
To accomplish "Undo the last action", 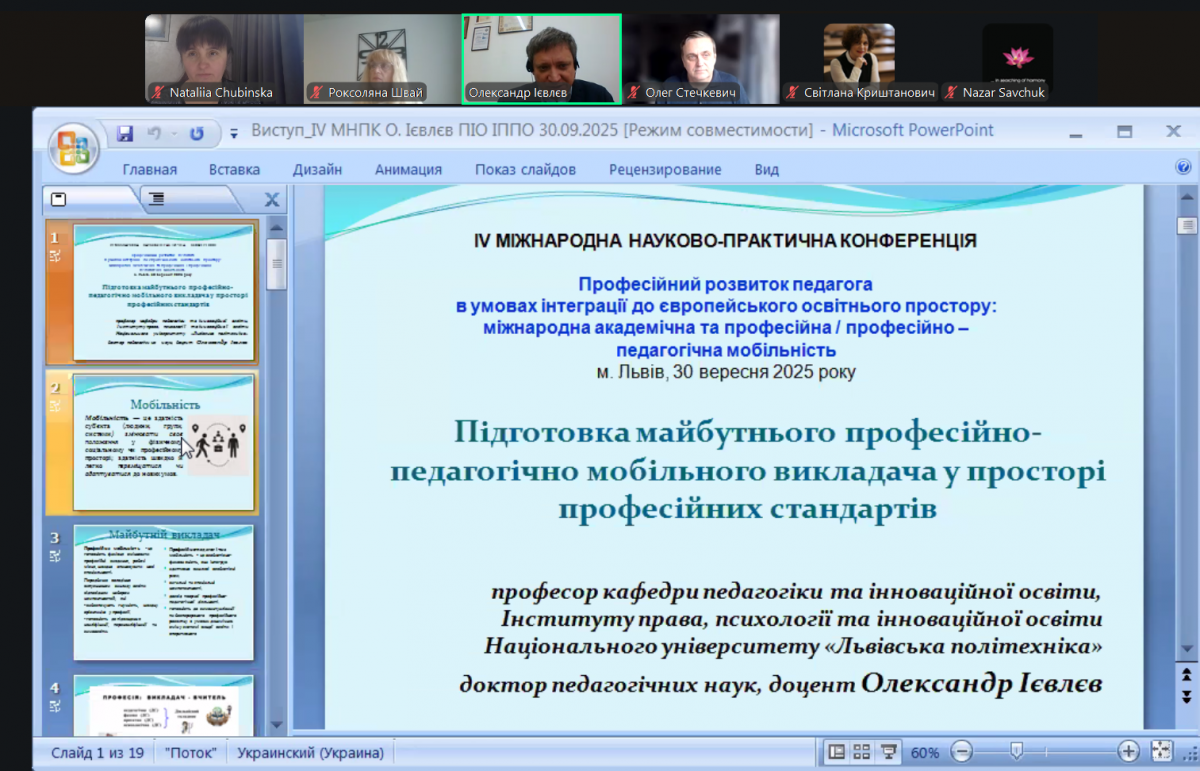I will [x=155, y=132].
